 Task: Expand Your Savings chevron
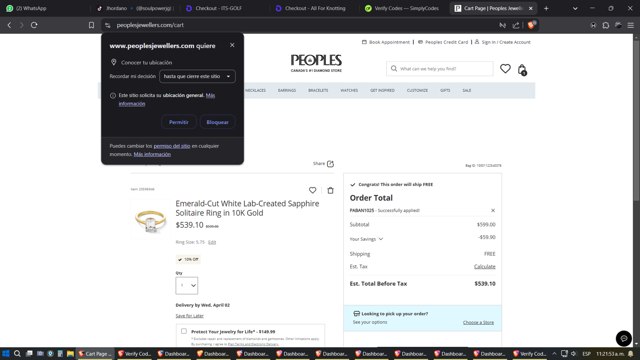tap(381, 239)
